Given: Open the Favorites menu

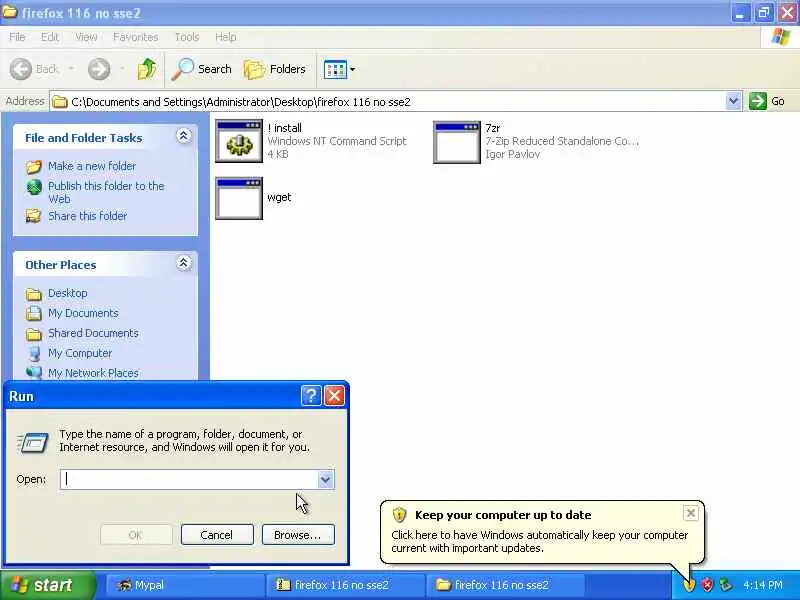Looking at the screenshot, I should (x=135, y=37).
